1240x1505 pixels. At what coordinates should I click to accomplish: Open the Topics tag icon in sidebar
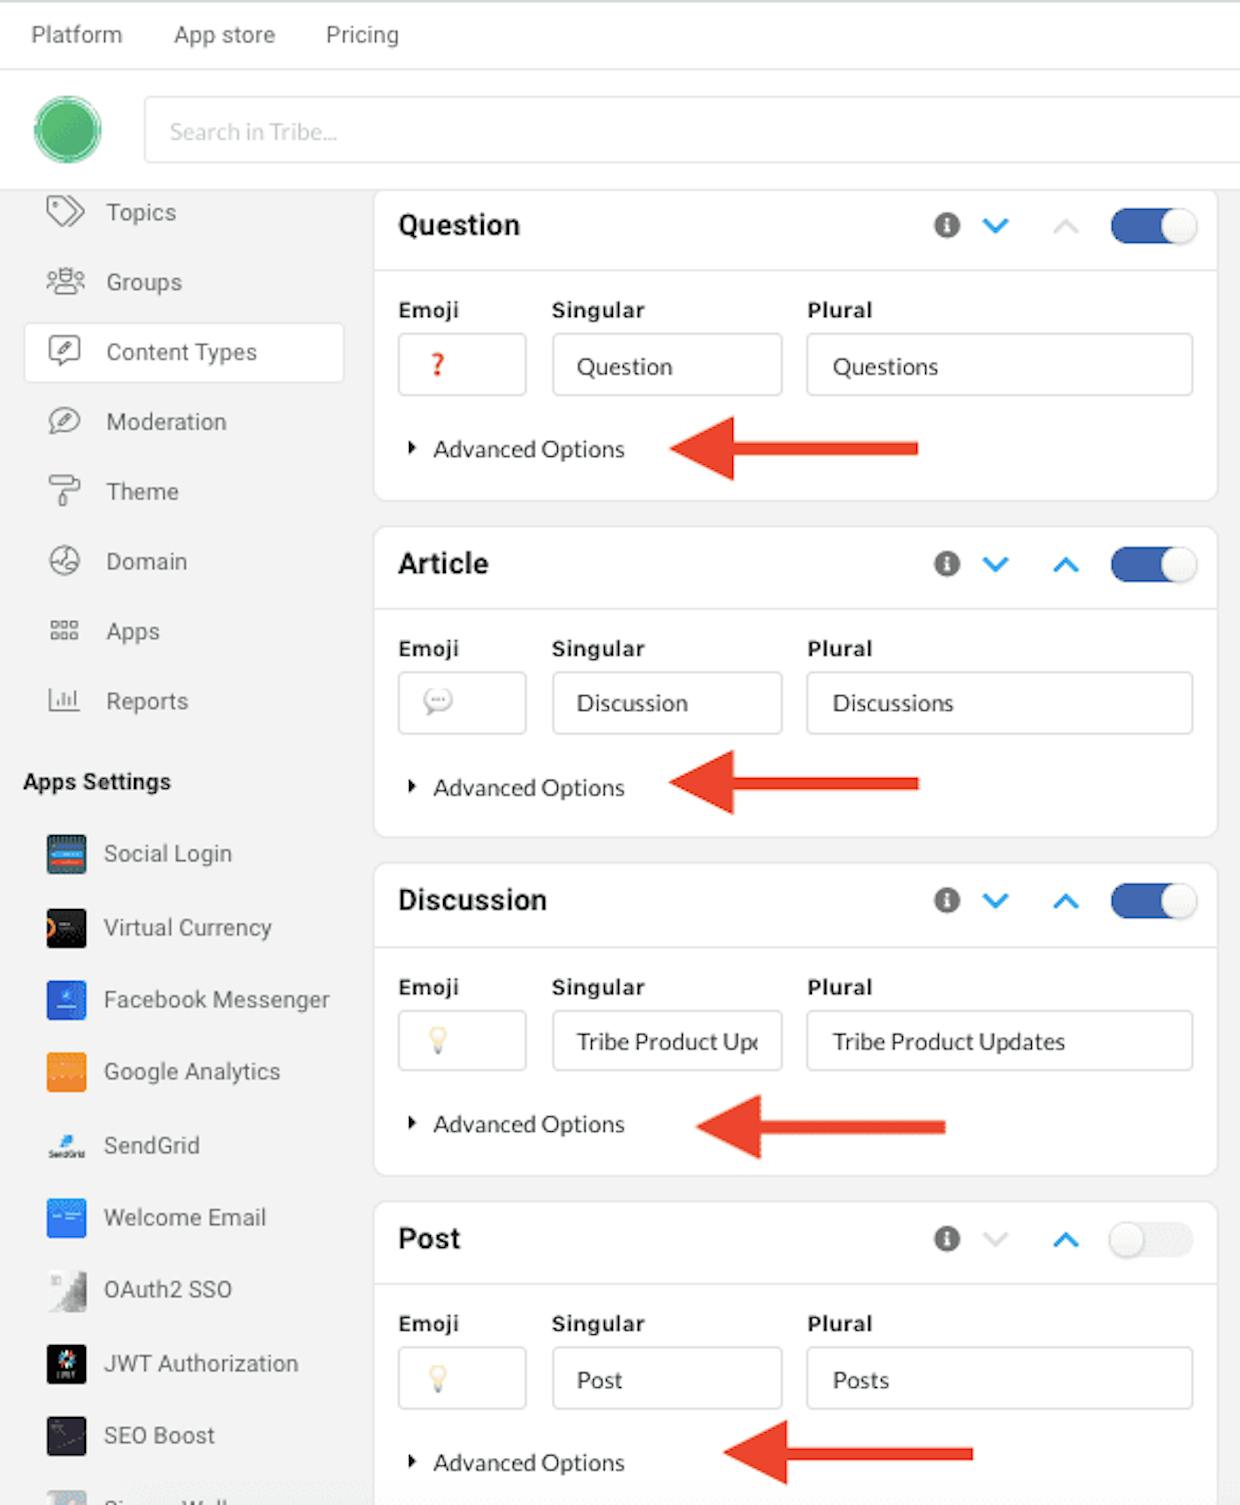tap(65, 212)
